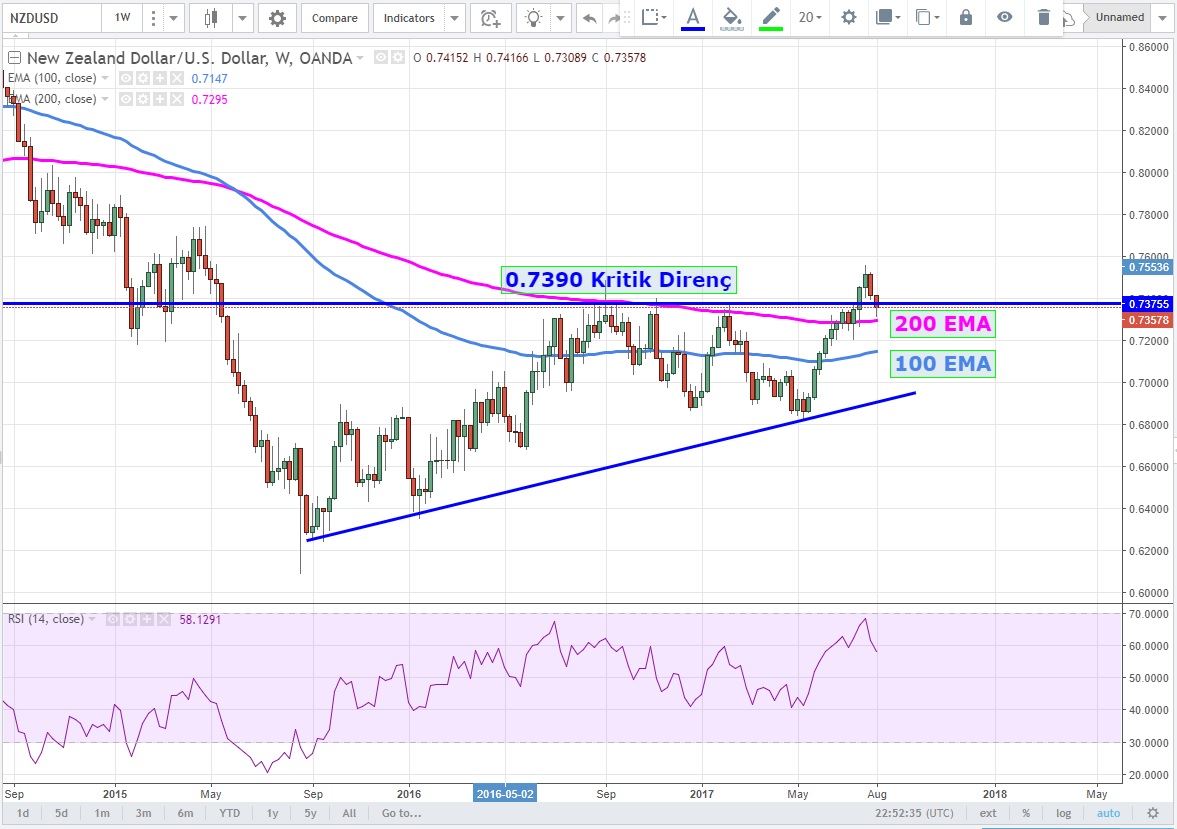Expand the font size 20 dropdown

[x=810, y=17]
